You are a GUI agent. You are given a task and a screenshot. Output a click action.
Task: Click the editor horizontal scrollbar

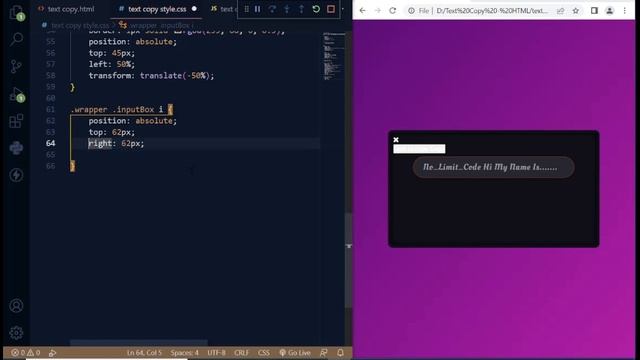pos(139,342)
